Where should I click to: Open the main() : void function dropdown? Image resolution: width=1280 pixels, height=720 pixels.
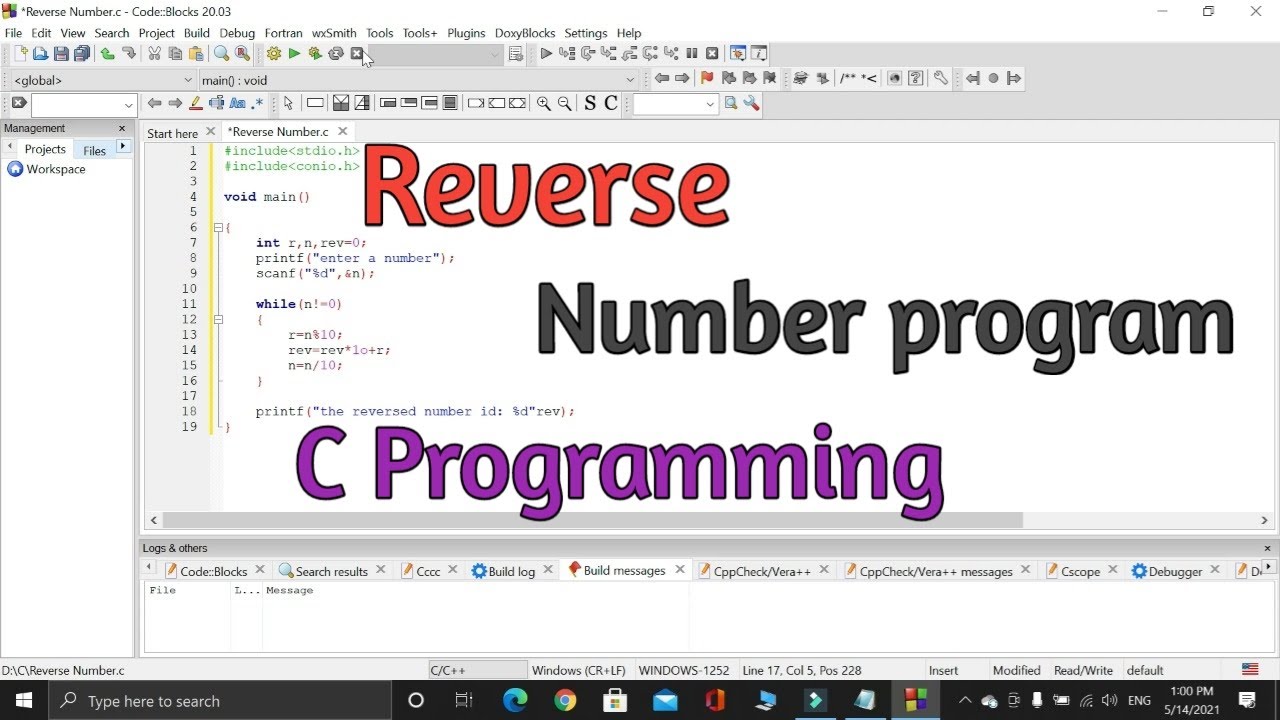(x=630, y=80)
